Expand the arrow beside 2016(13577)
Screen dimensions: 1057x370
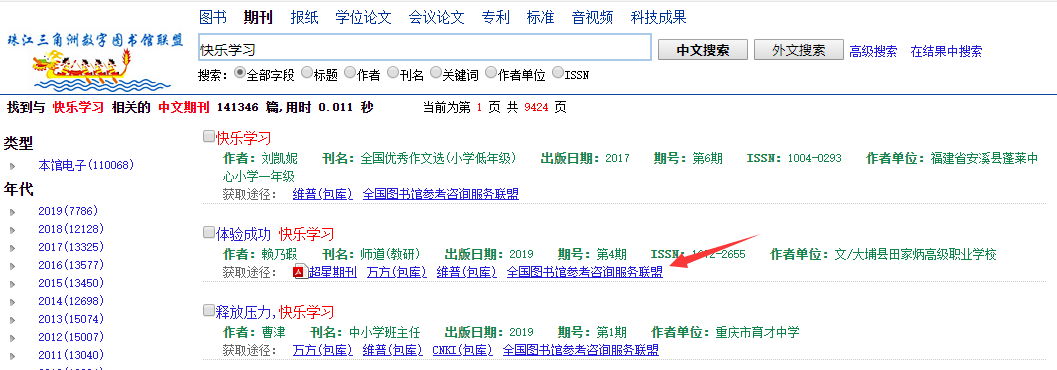pos(12,265)
